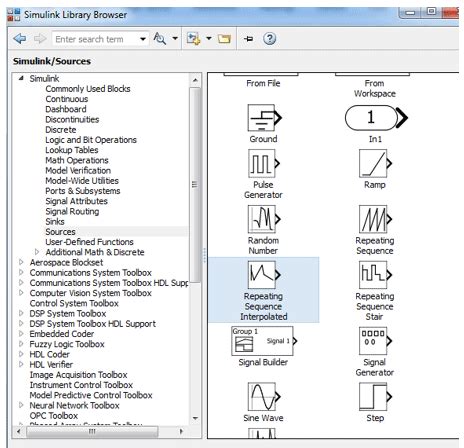Open the Sinks library

(x=55, y=222)
